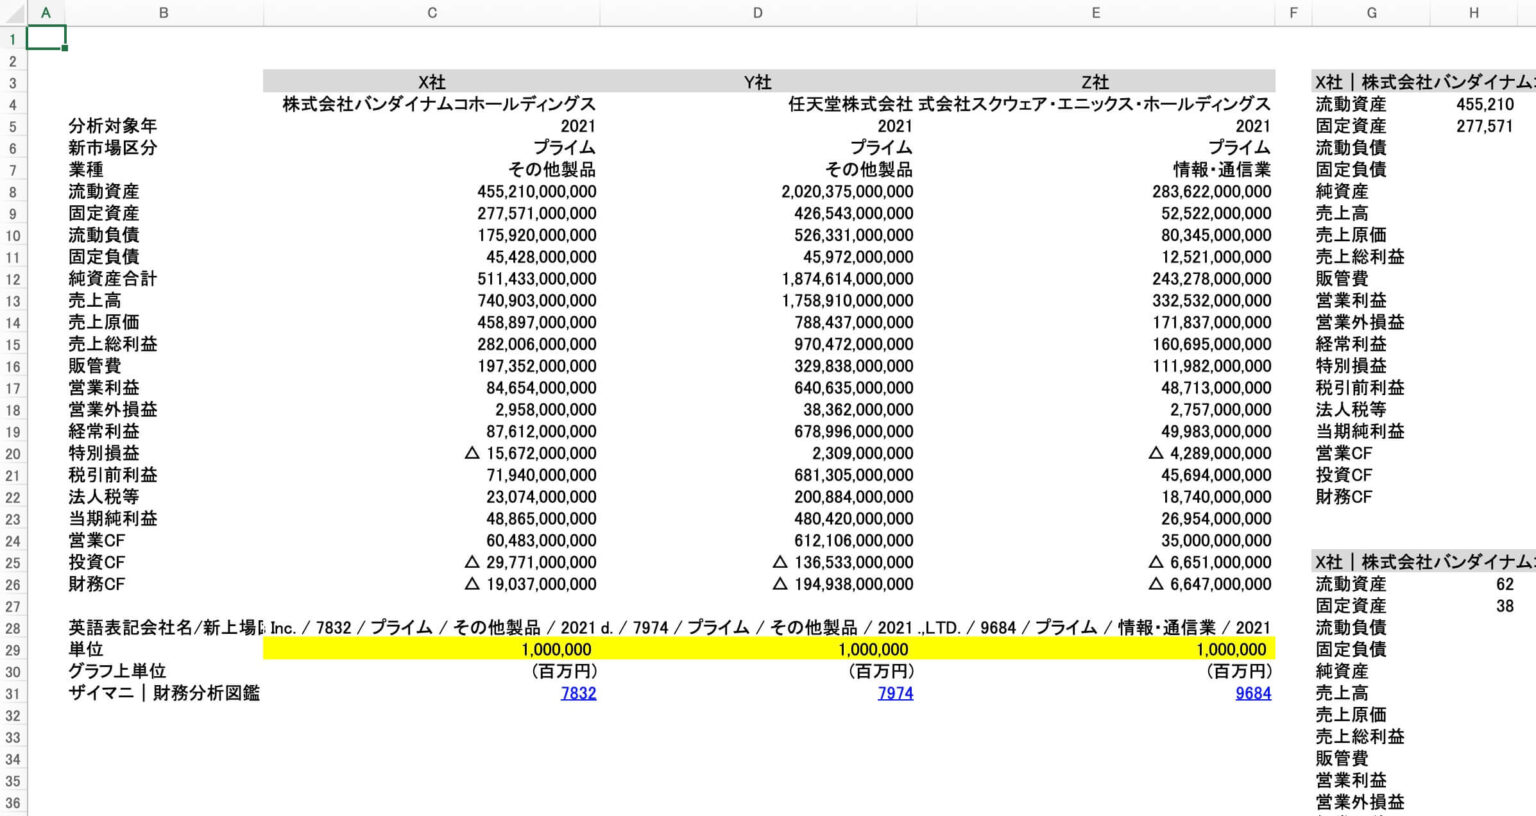
Task: Open the 9684 hyperlink
Action: click(x=1252, y=693)
